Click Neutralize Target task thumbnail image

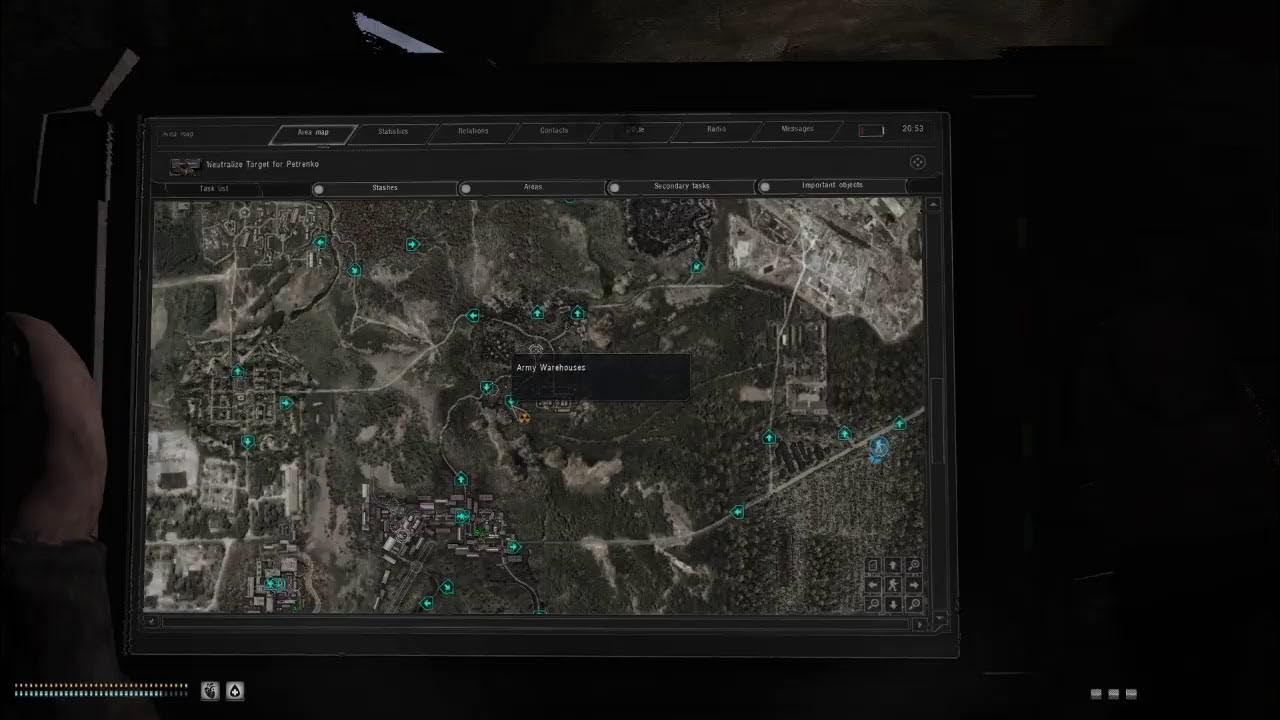pos(185,165)
